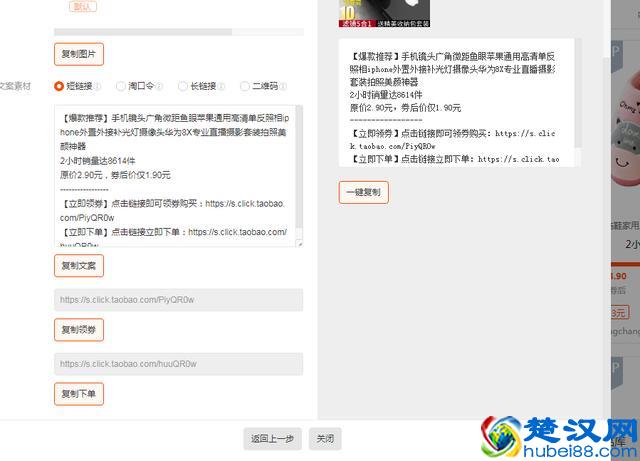This screenshot has width=640, height=461.
Task: Click '【立即下单】' line in textarea
Action: coord(173,232)
